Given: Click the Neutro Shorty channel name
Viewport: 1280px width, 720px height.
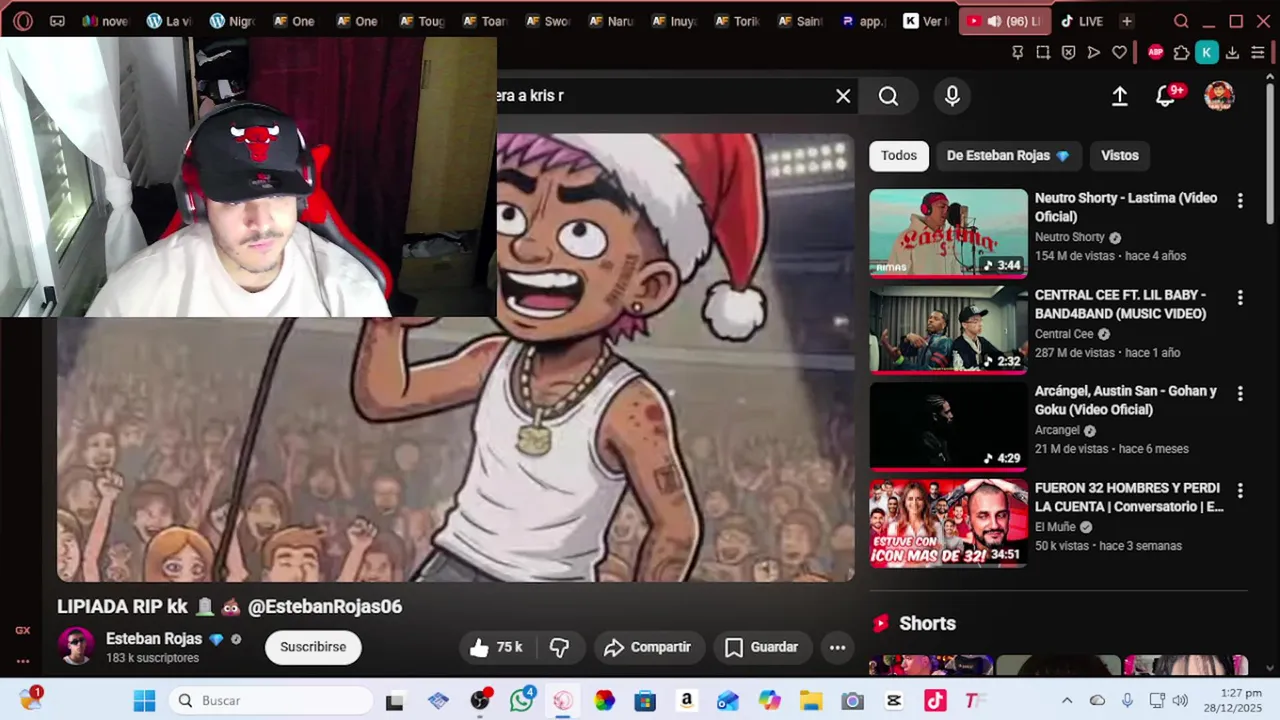Looking at the screenshot, I should pos(1070,237).
